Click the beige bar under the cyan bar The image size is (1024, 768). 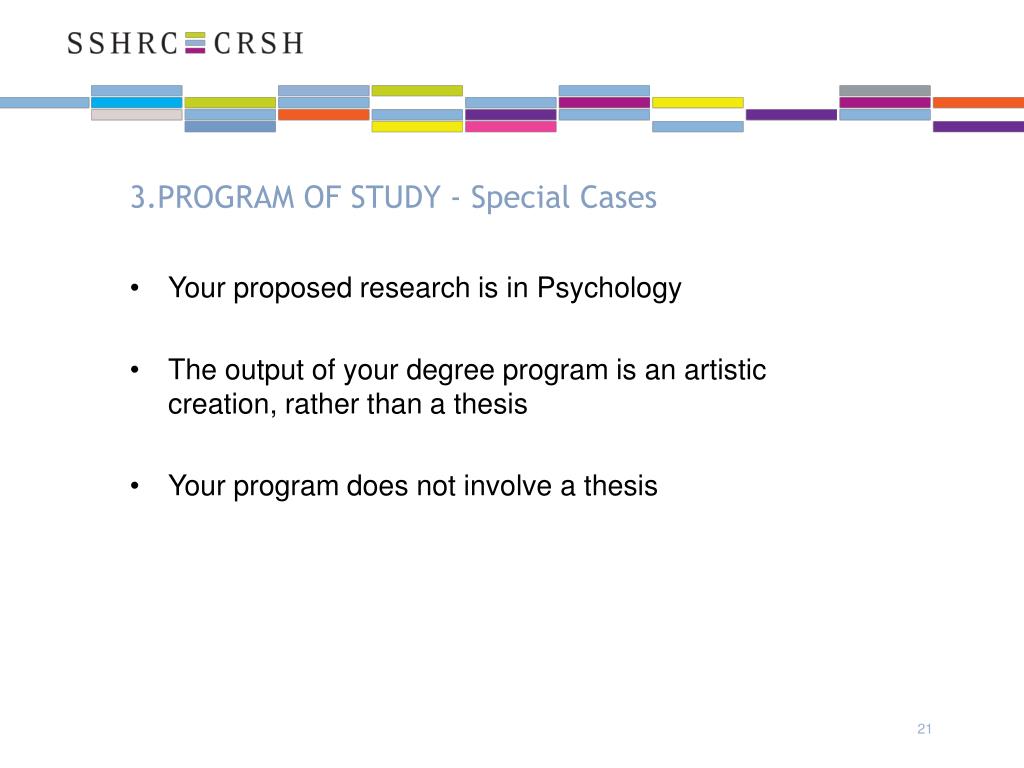(136, 115)
